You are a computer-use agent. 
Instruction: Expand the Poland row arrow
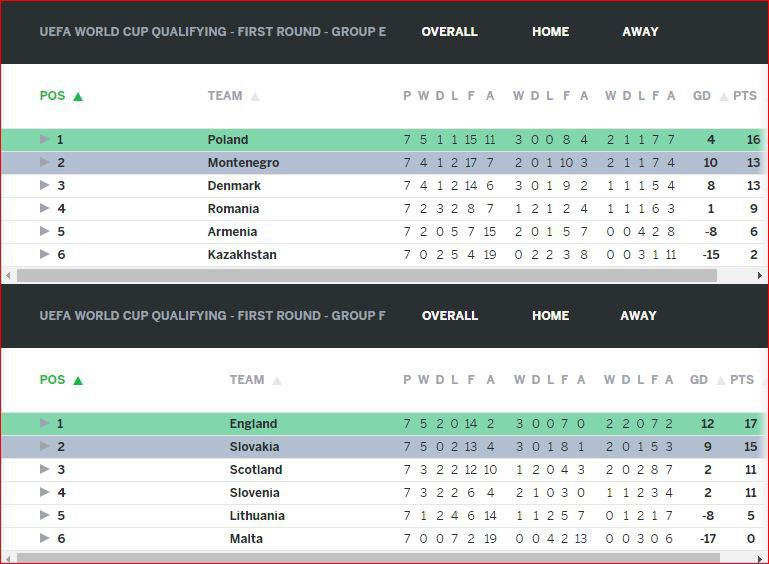pyautogui.click(x=44, y=139)
